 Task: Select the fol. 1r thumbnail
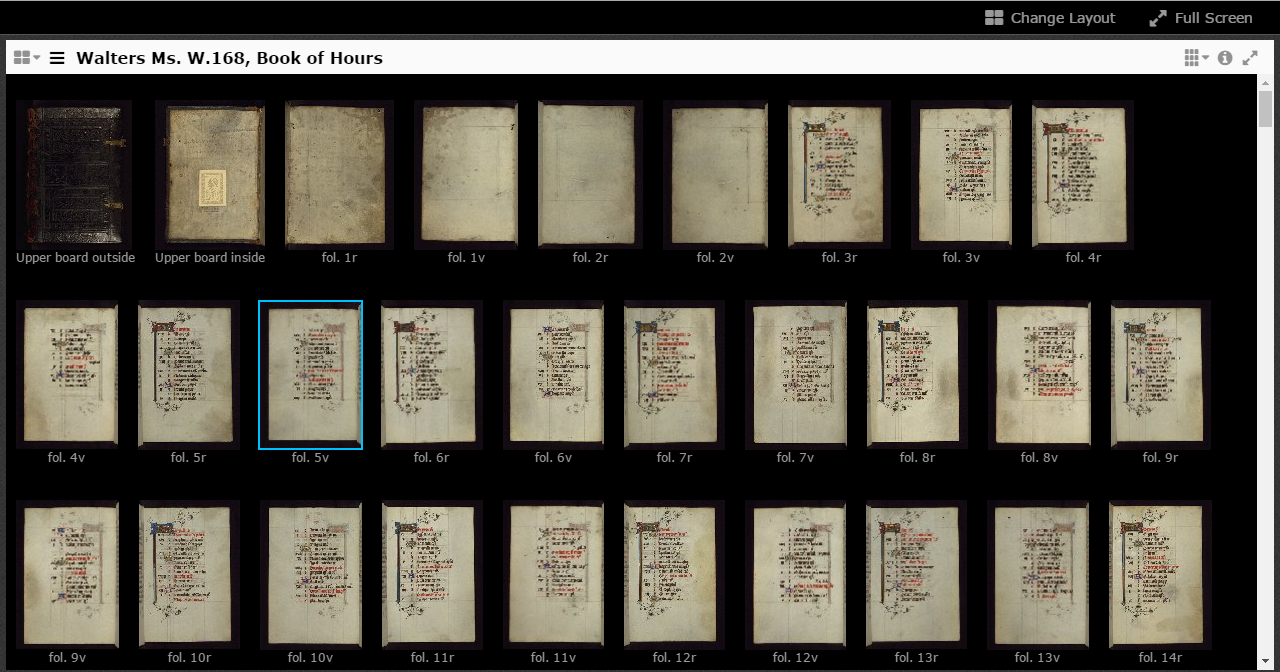tap(339, 174)
